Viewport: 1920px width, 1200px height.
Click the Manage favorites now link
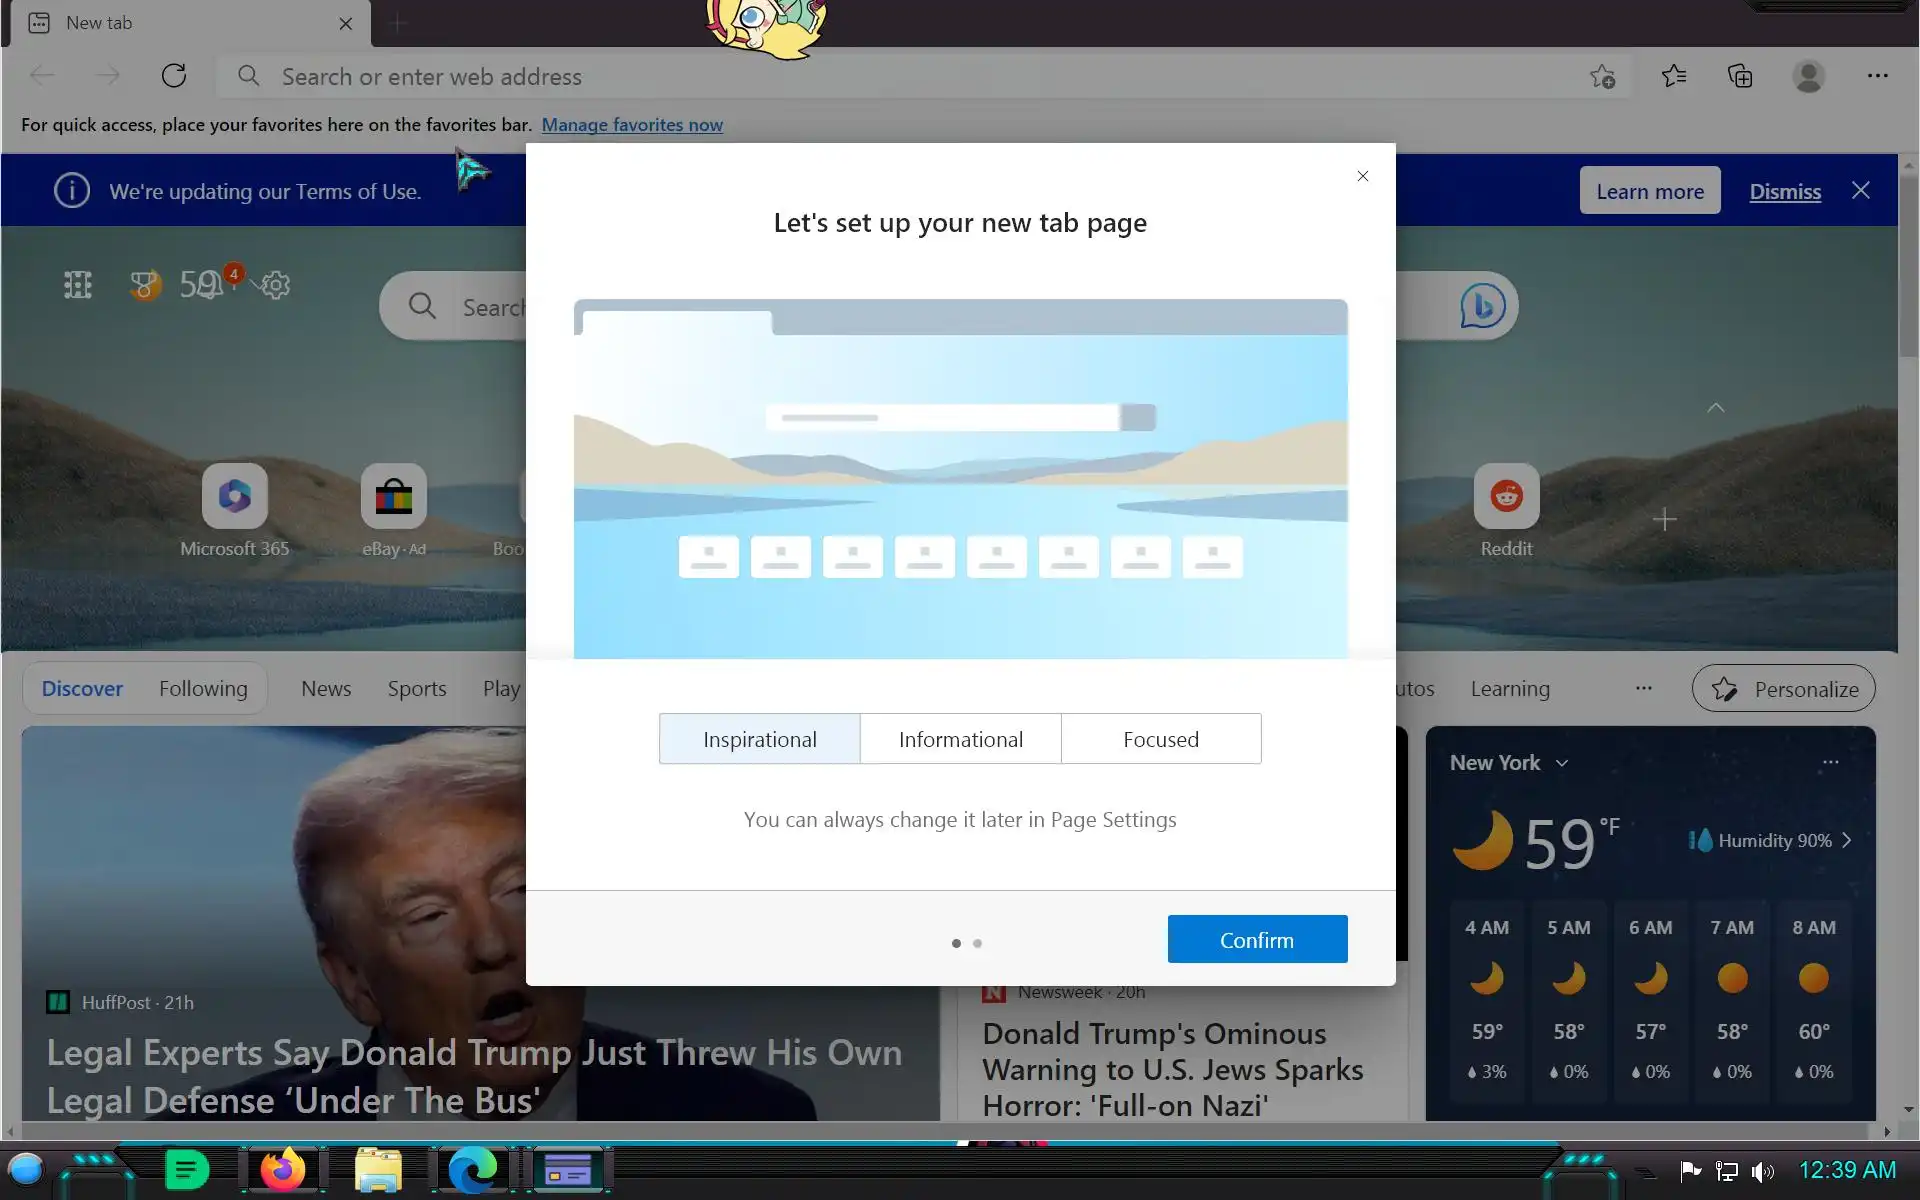point(632,125)
